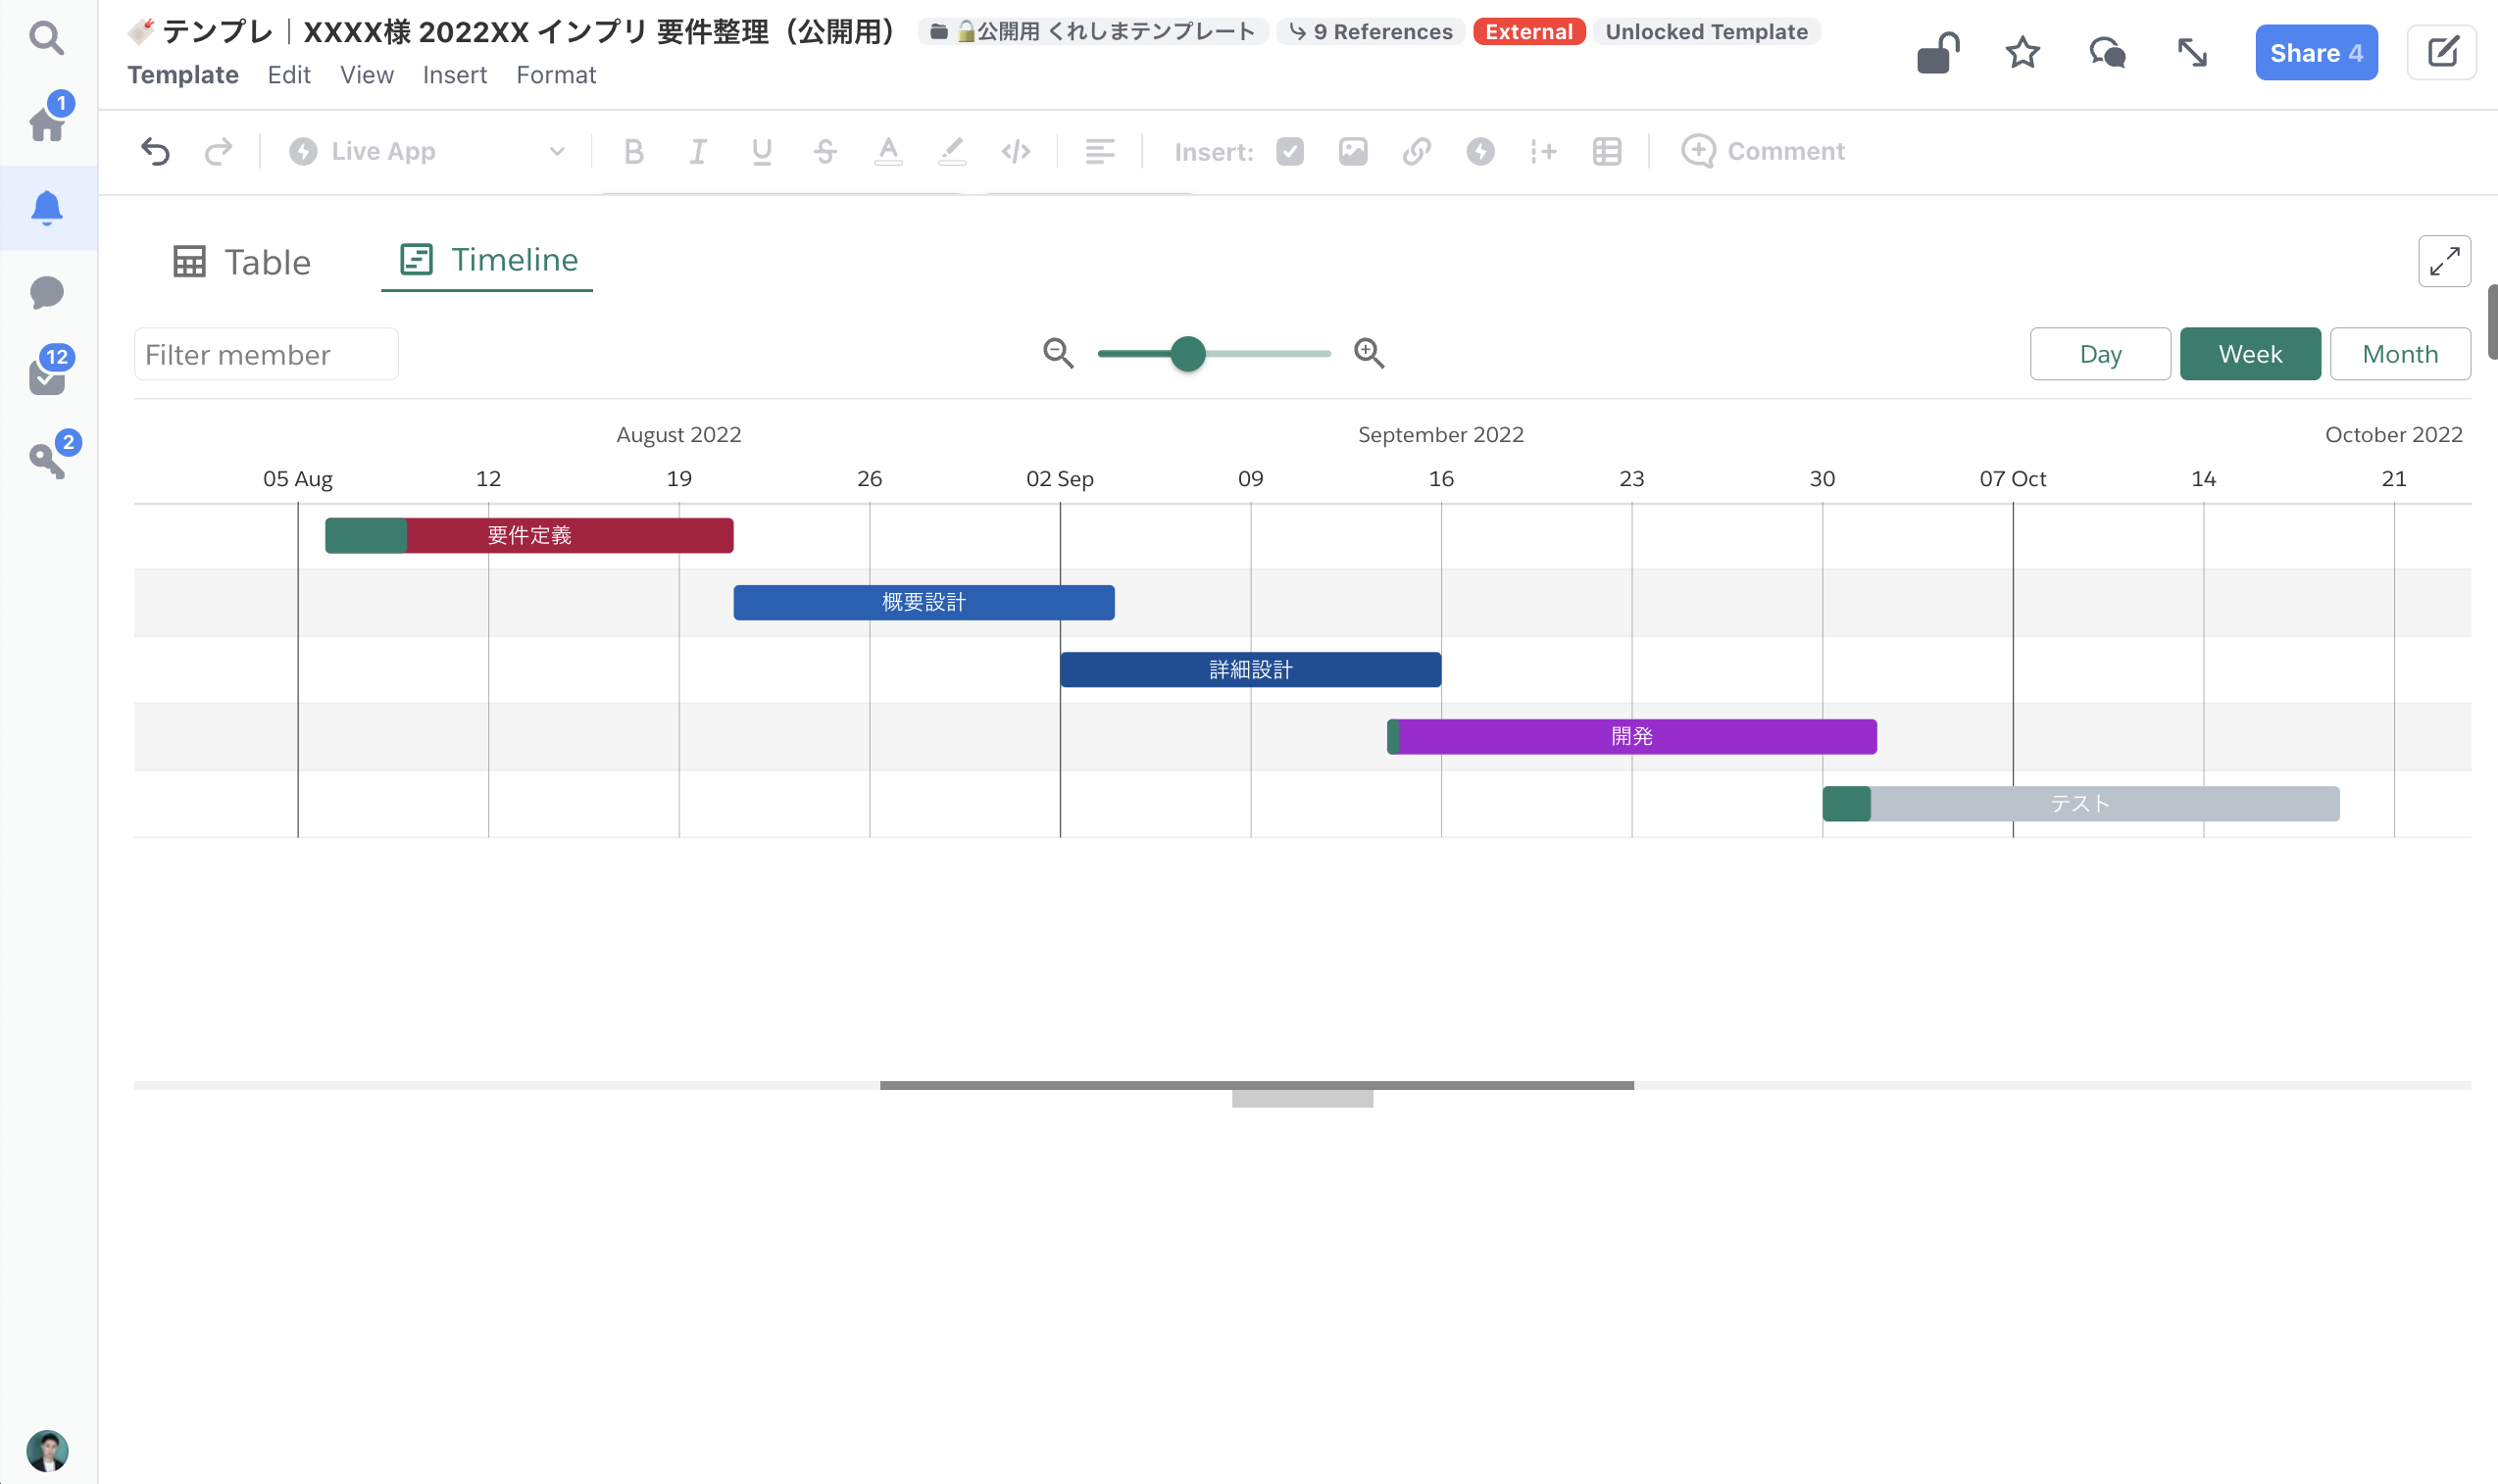Click the zoom-in magnifier icon
2498x1484 pixels.
point(1369,353)
